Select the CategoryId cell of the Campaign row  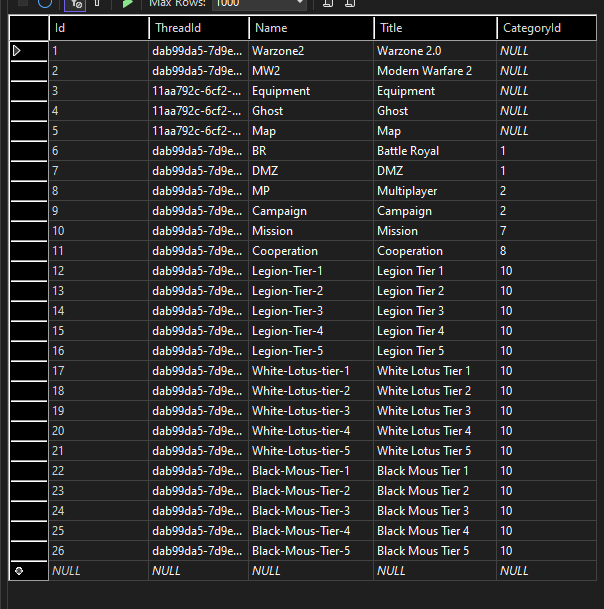[x=547, y=211]
